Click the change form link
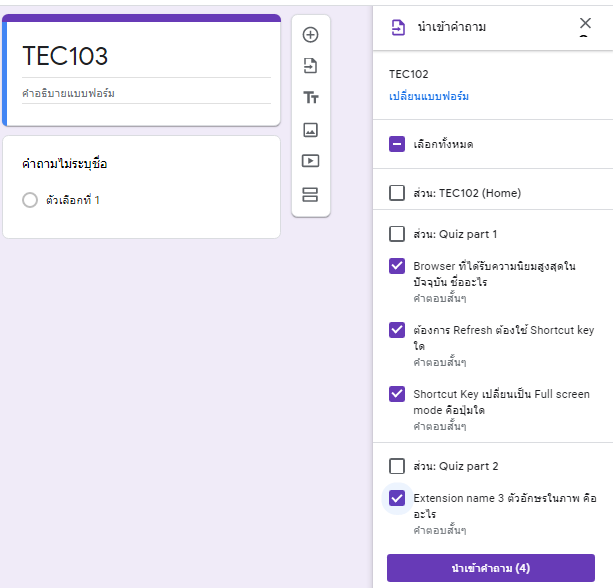 coord(429,97)
